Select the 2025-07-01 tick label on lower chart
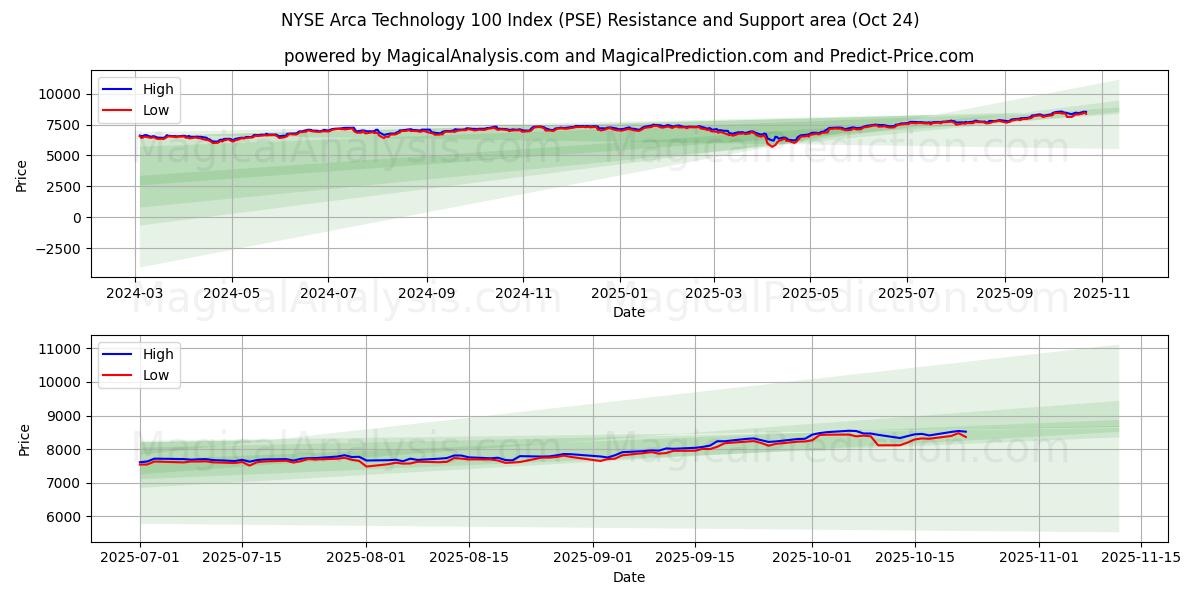 (140, 559)
